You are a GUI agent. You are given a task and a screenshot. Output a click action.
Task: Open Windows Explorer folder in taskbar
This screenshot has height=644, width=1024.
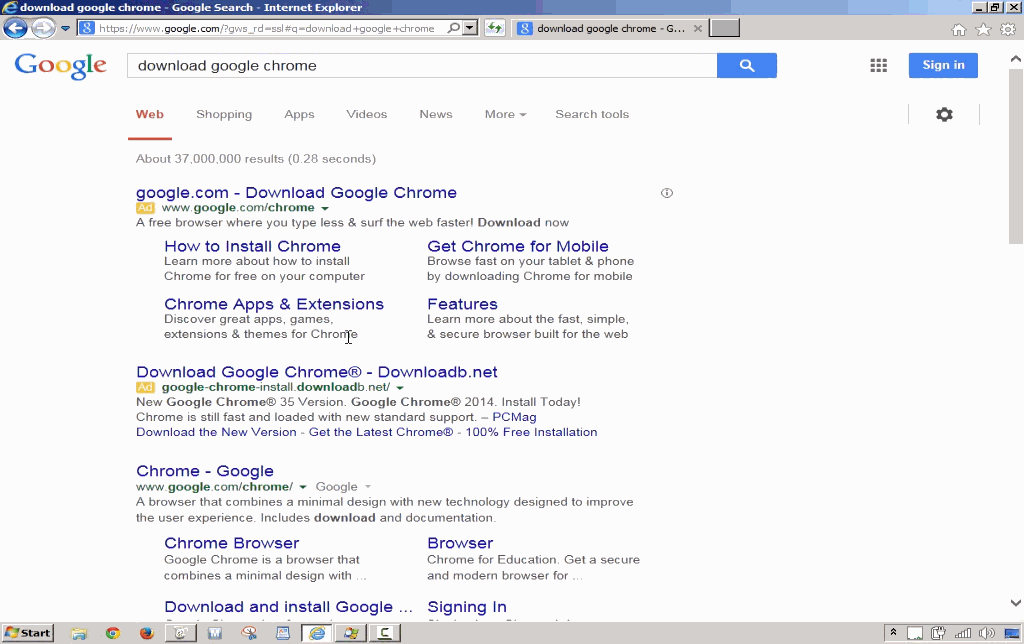(x=79, y=633)
